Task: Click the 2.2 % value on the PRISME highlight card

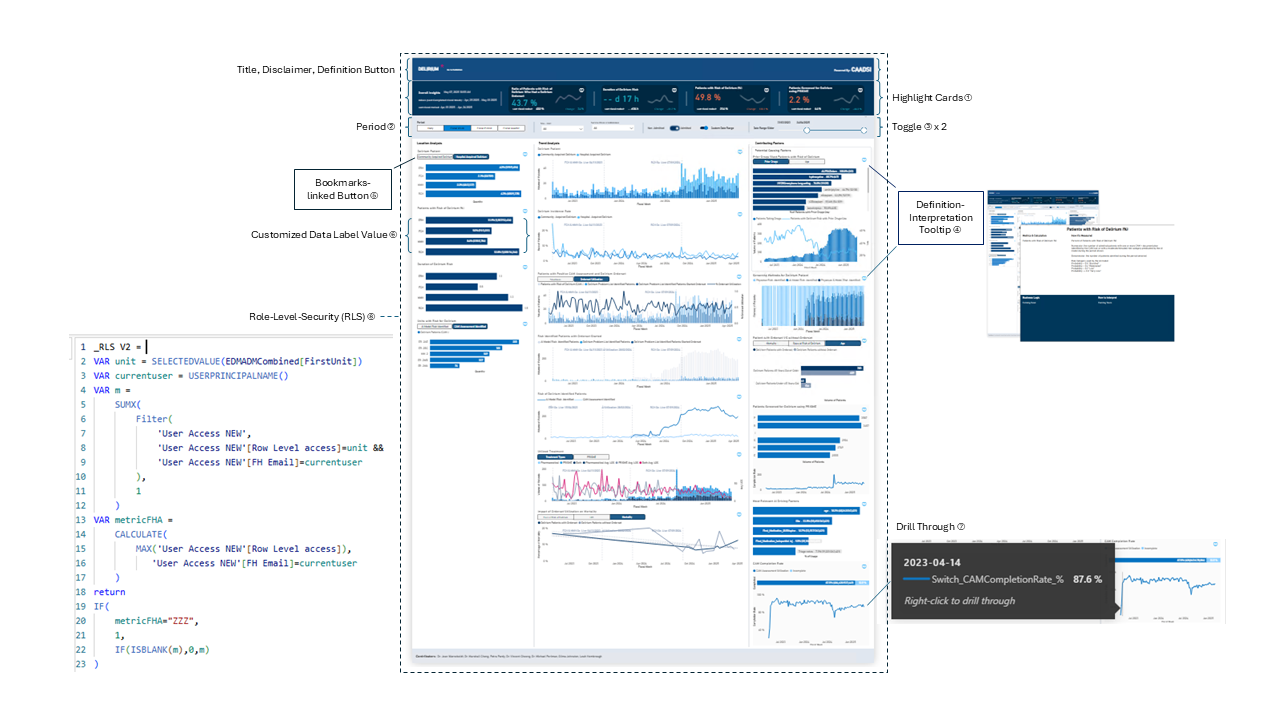Action: [799, 99]
